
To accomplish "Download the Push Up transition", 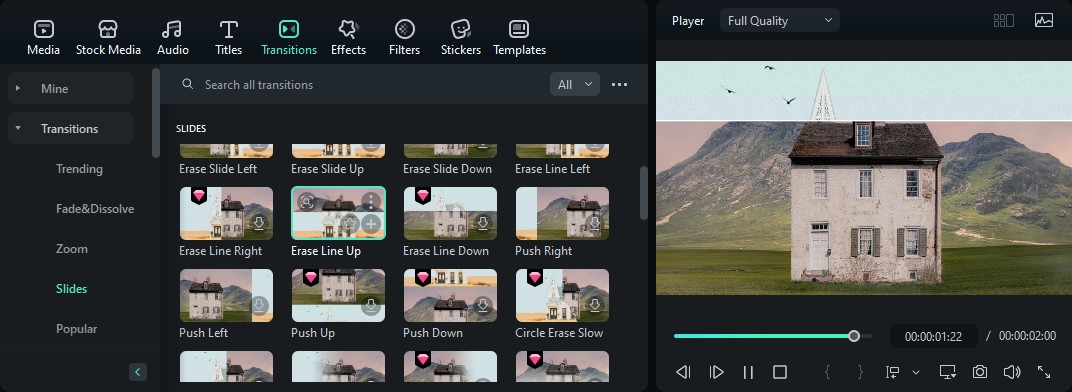I will tap(371, 306).
